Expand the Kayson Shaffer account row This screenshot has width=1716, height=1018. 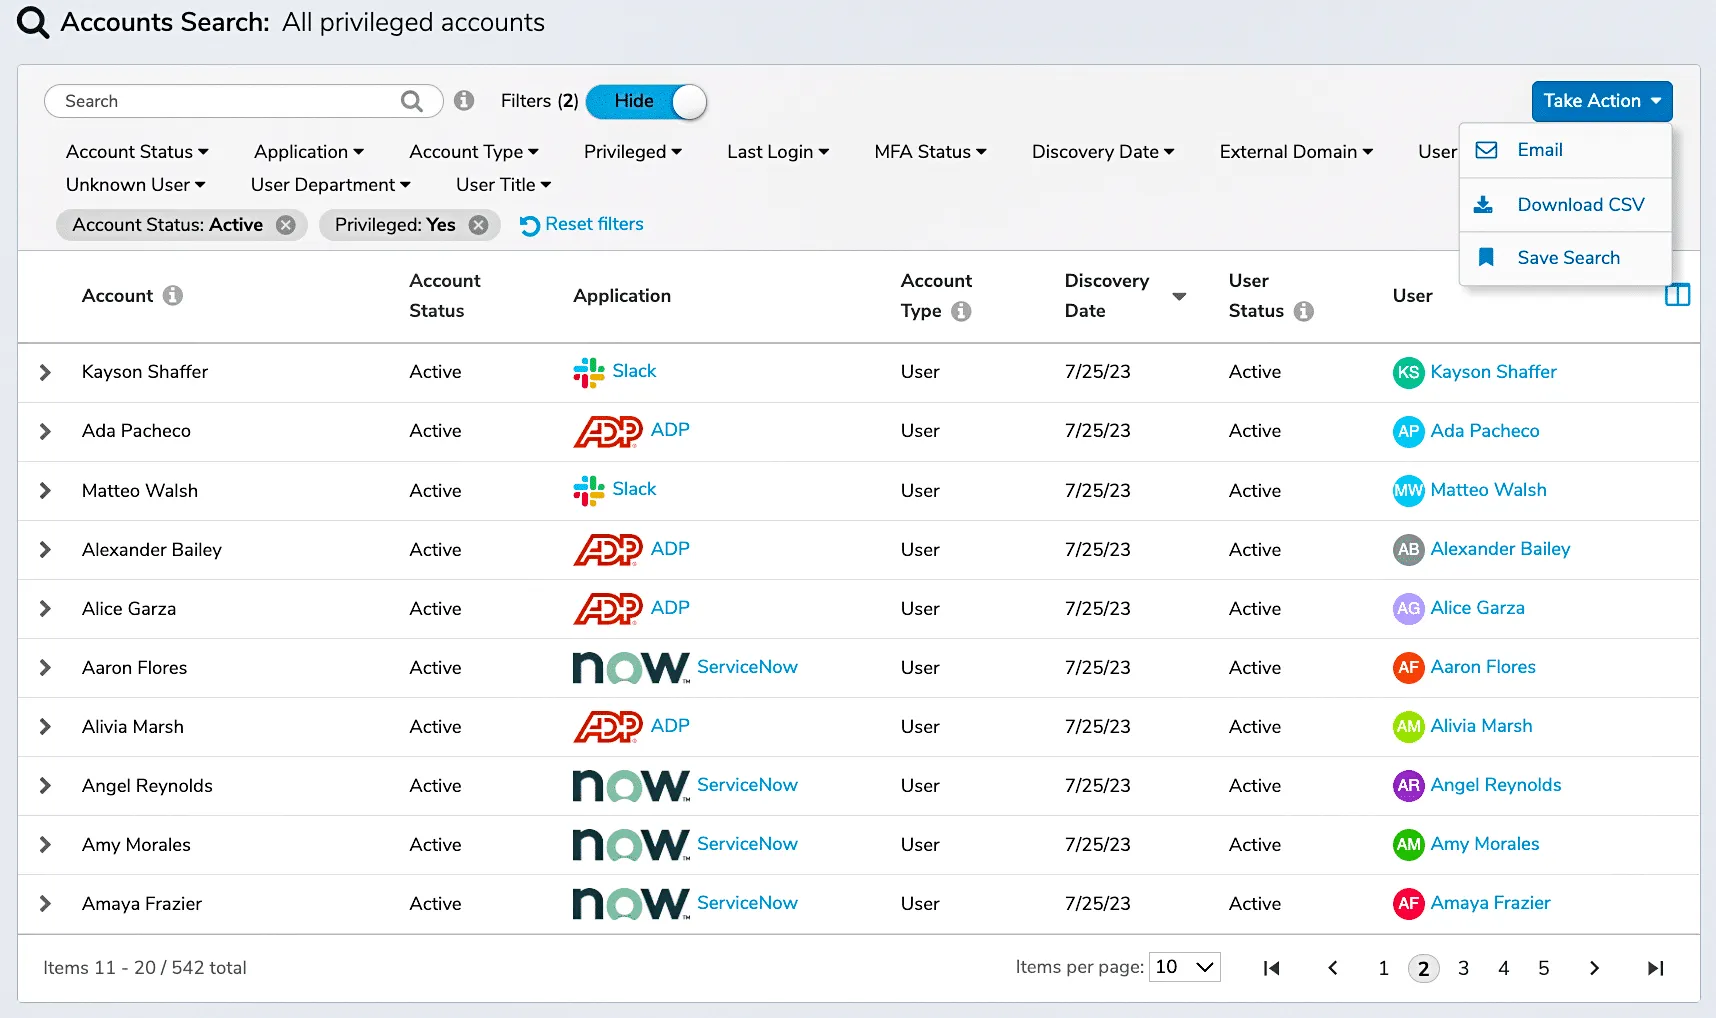[45, 372]
